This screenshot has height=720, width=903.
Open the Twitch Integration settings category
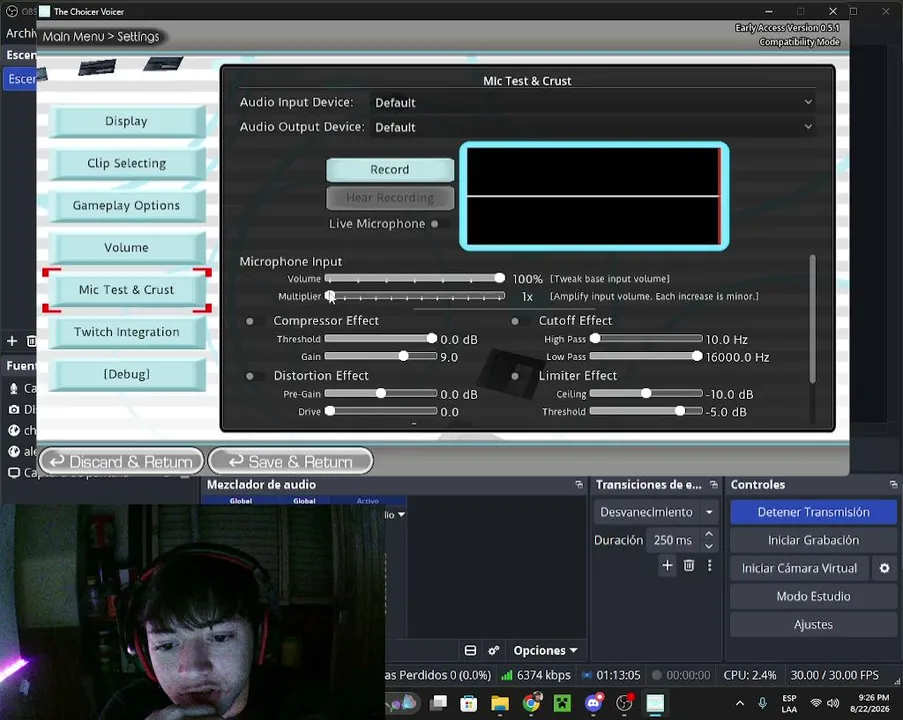(x=127, y=332)
